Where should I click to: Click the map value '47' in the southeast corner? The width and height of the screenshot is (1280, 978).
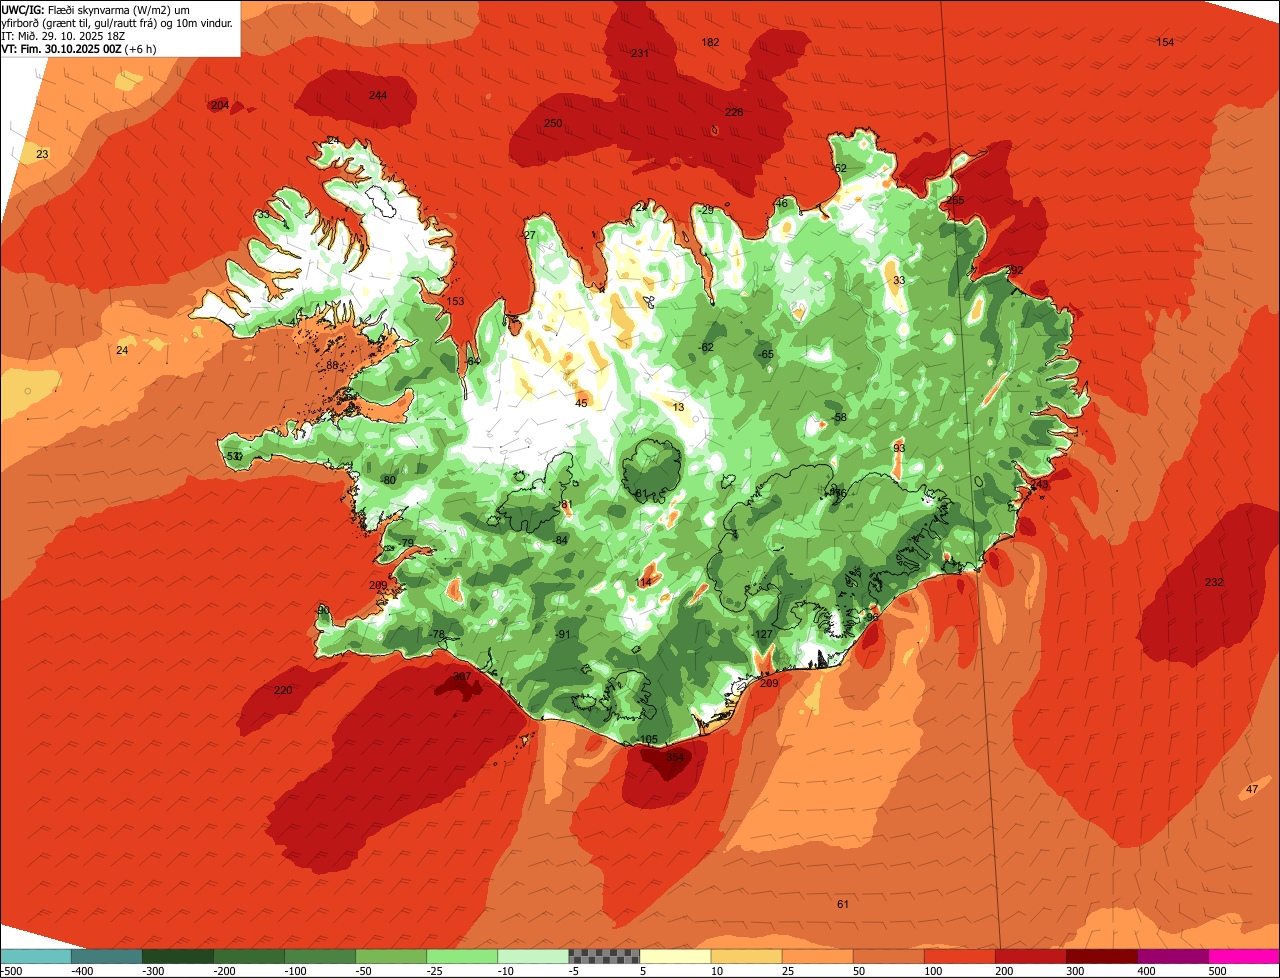[1252, 790]
